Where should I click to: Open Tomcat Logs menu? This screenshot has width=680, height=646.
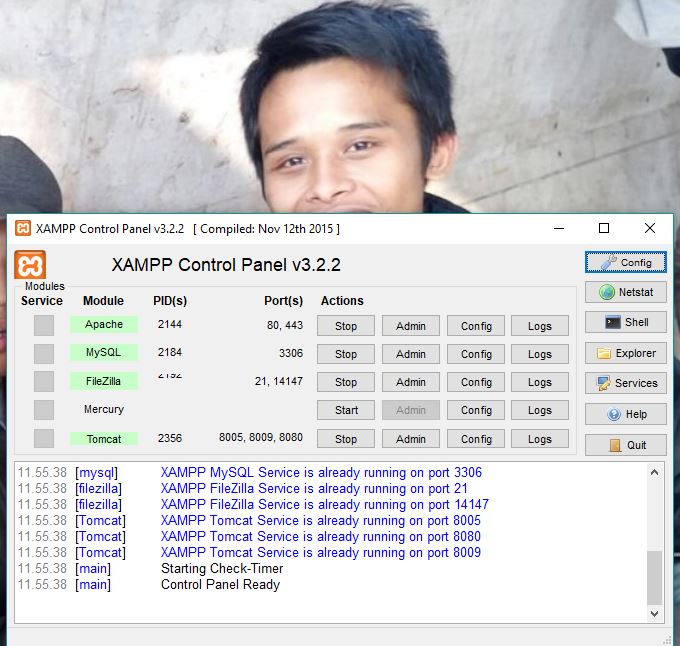click(x=539, y=439)
